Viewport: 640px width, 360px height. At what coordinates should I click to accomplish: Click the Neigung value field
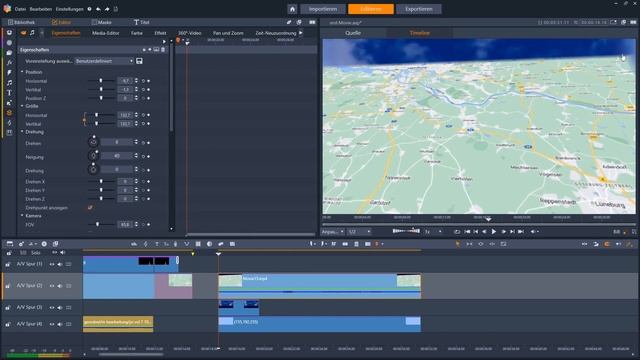(x=117, y=156)
